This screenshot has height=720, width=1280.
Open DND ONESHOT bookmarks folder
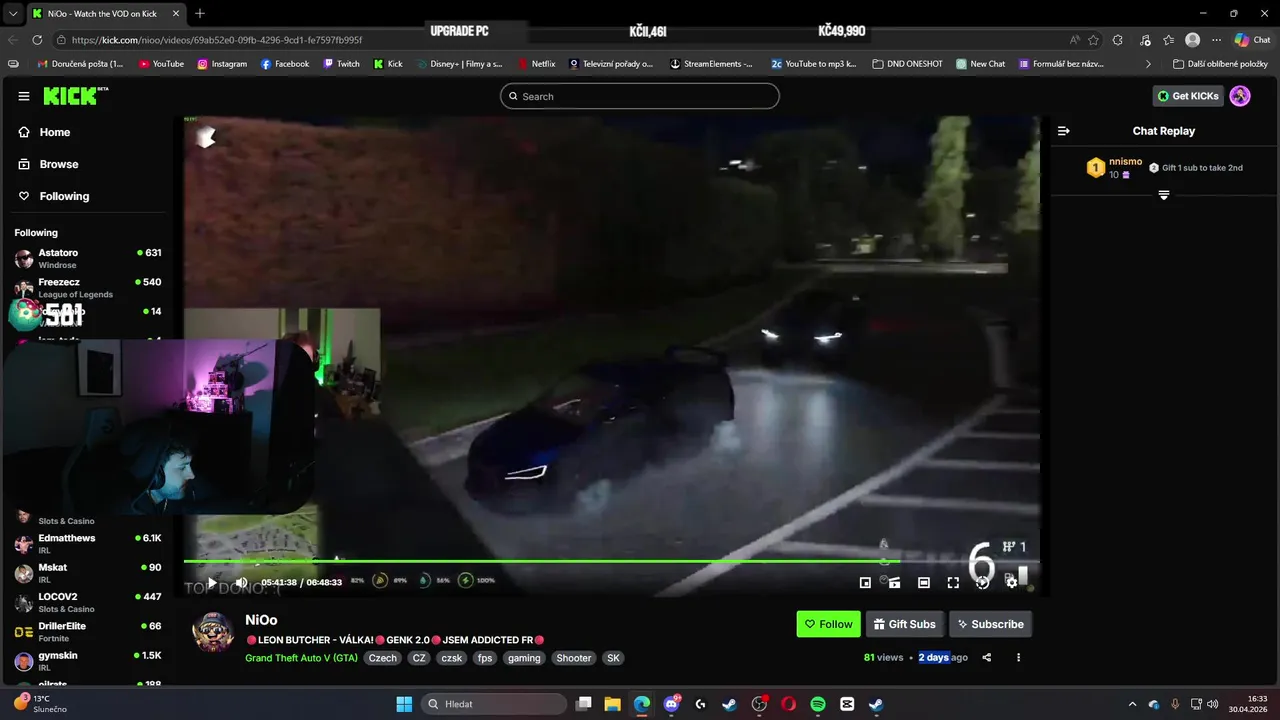tap(907, 64)
